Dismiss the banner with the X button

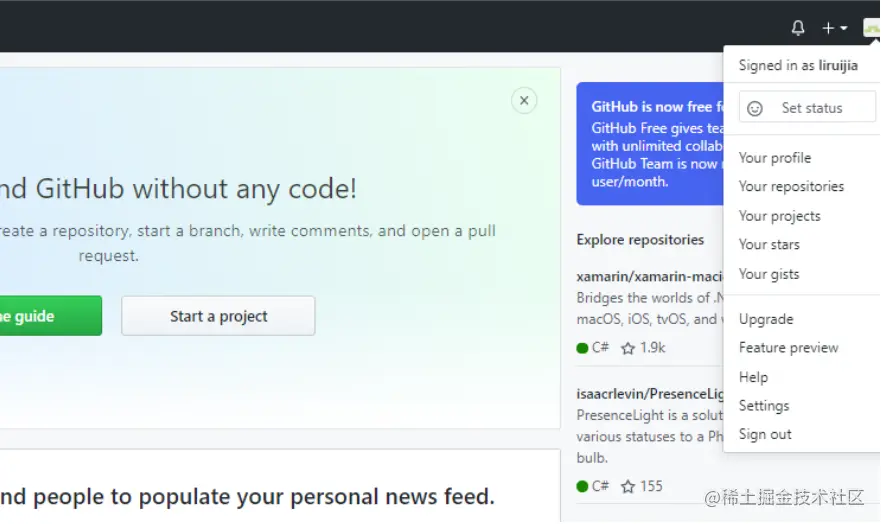coord(524,101)
